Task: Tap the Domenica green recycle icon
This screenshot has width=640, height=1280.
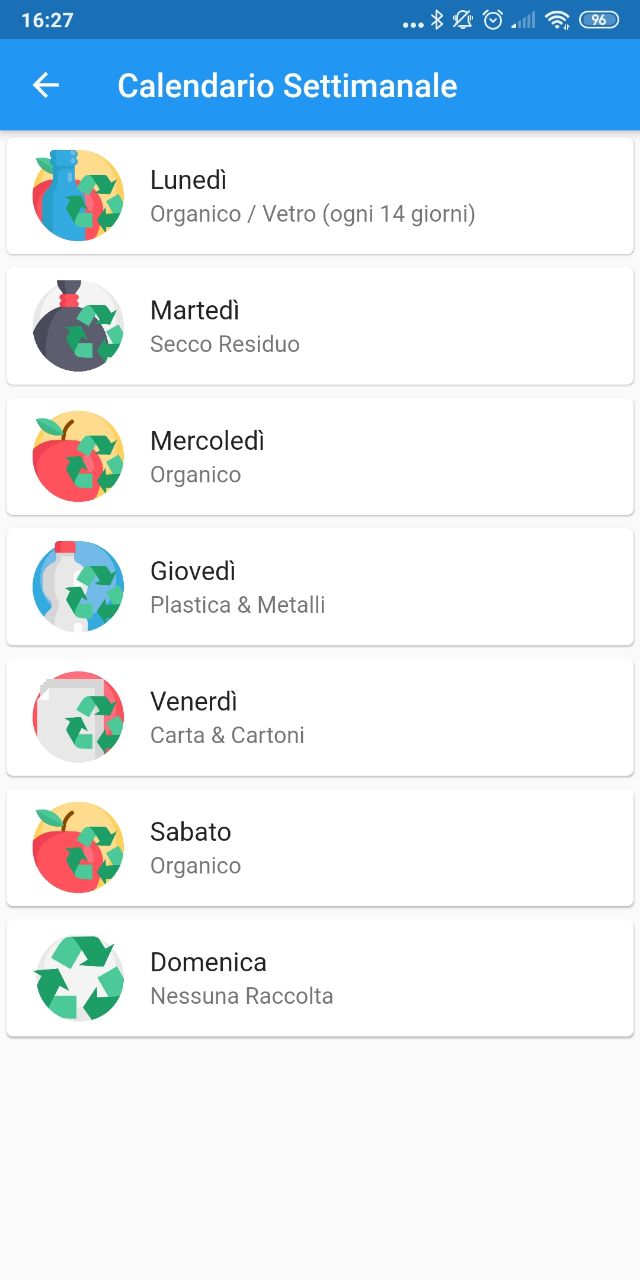Action: point(78,978)
